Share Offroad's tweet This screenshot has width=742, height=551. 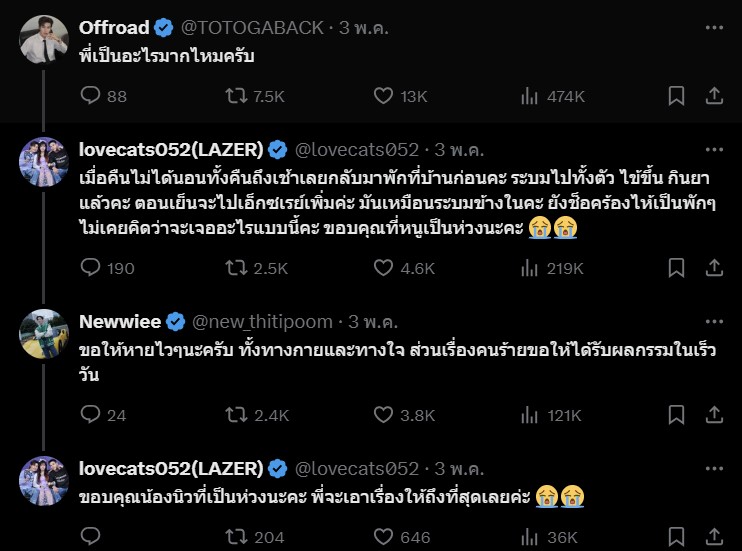(714, 96)
